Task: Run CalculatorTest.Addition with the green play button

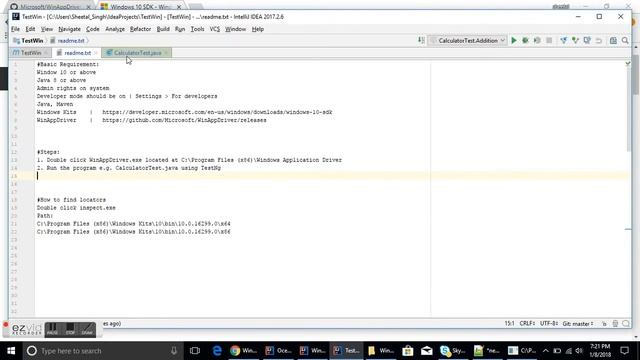Action: point(514,40)
